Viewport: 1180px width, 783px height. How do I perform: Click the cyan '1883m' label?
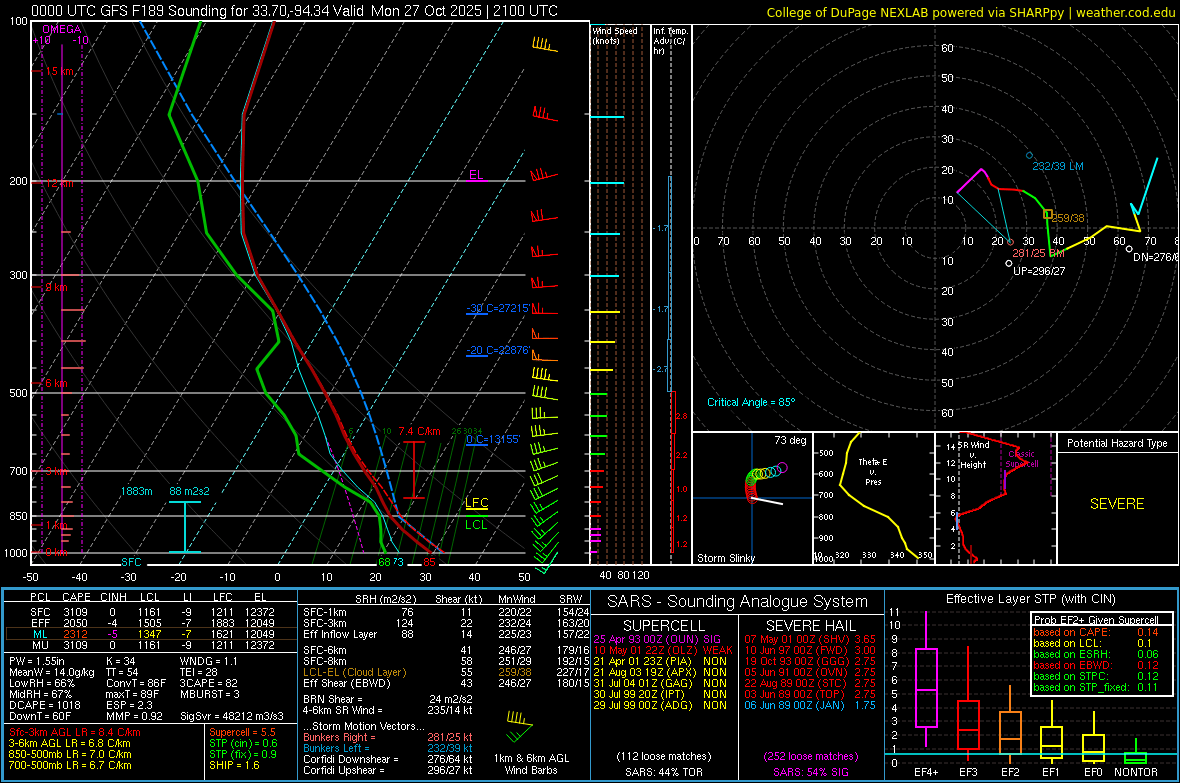pos(136,491)
